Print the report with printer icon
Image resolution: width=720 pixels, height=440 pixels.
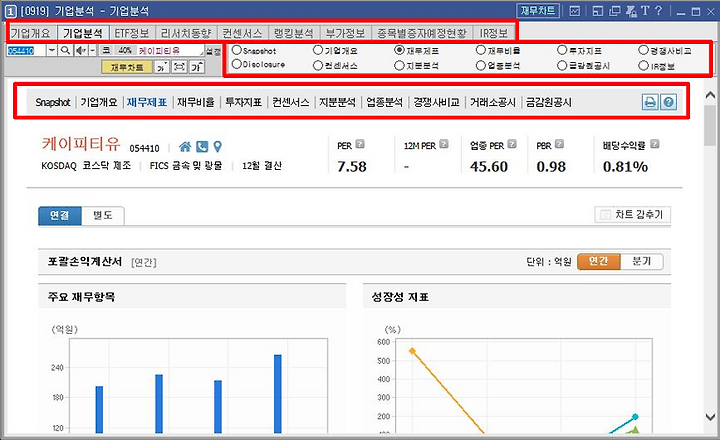650,102
